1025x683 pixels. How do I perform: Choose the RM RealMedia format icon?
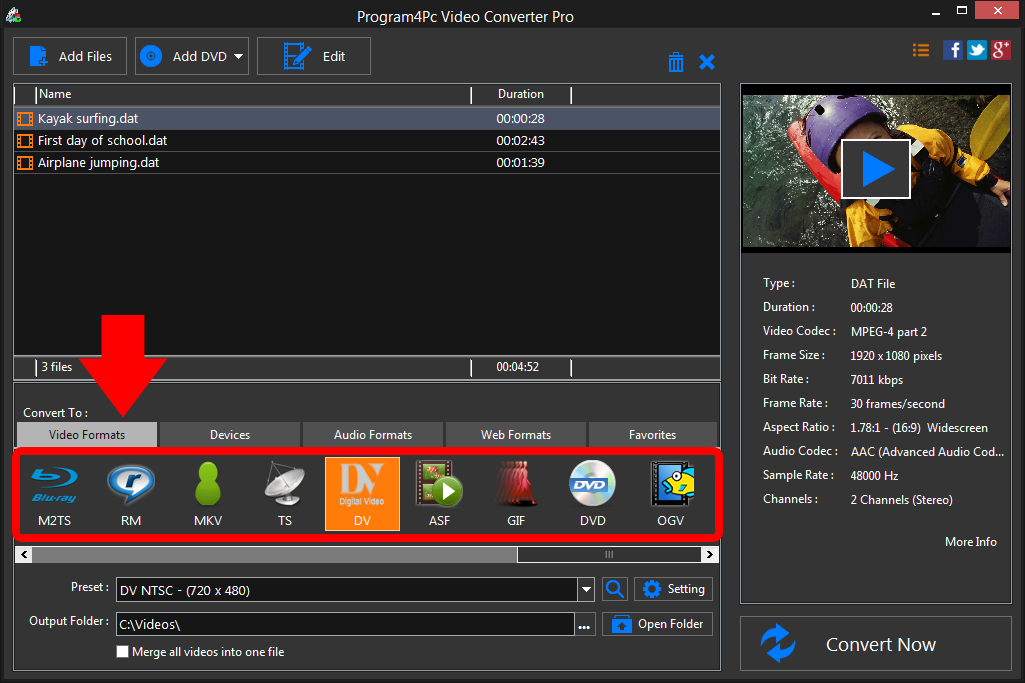click(x=131, y=494)
